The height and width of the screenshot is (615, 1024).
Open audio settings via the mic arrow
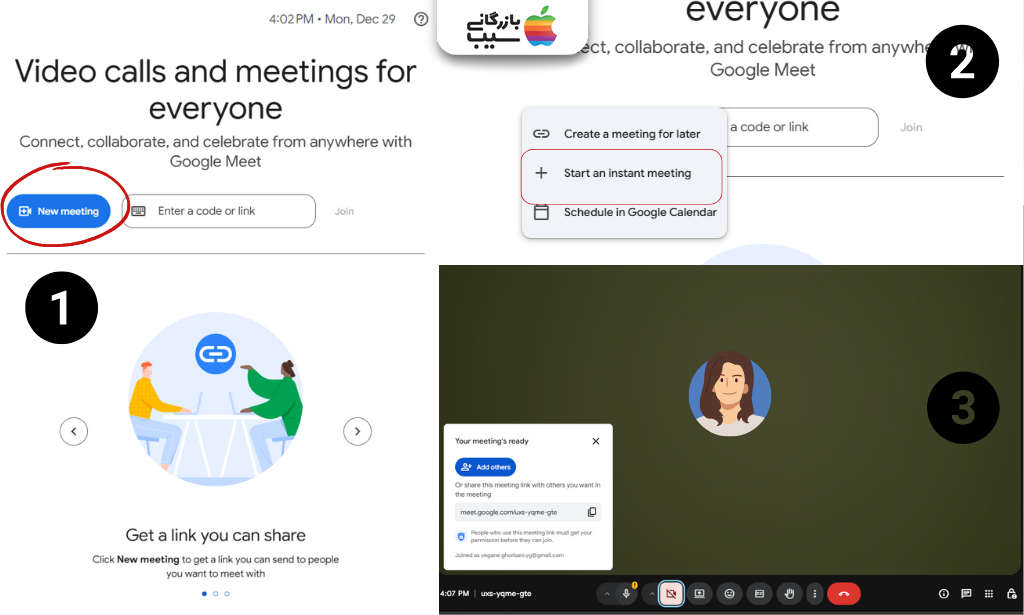coord(606,593)
